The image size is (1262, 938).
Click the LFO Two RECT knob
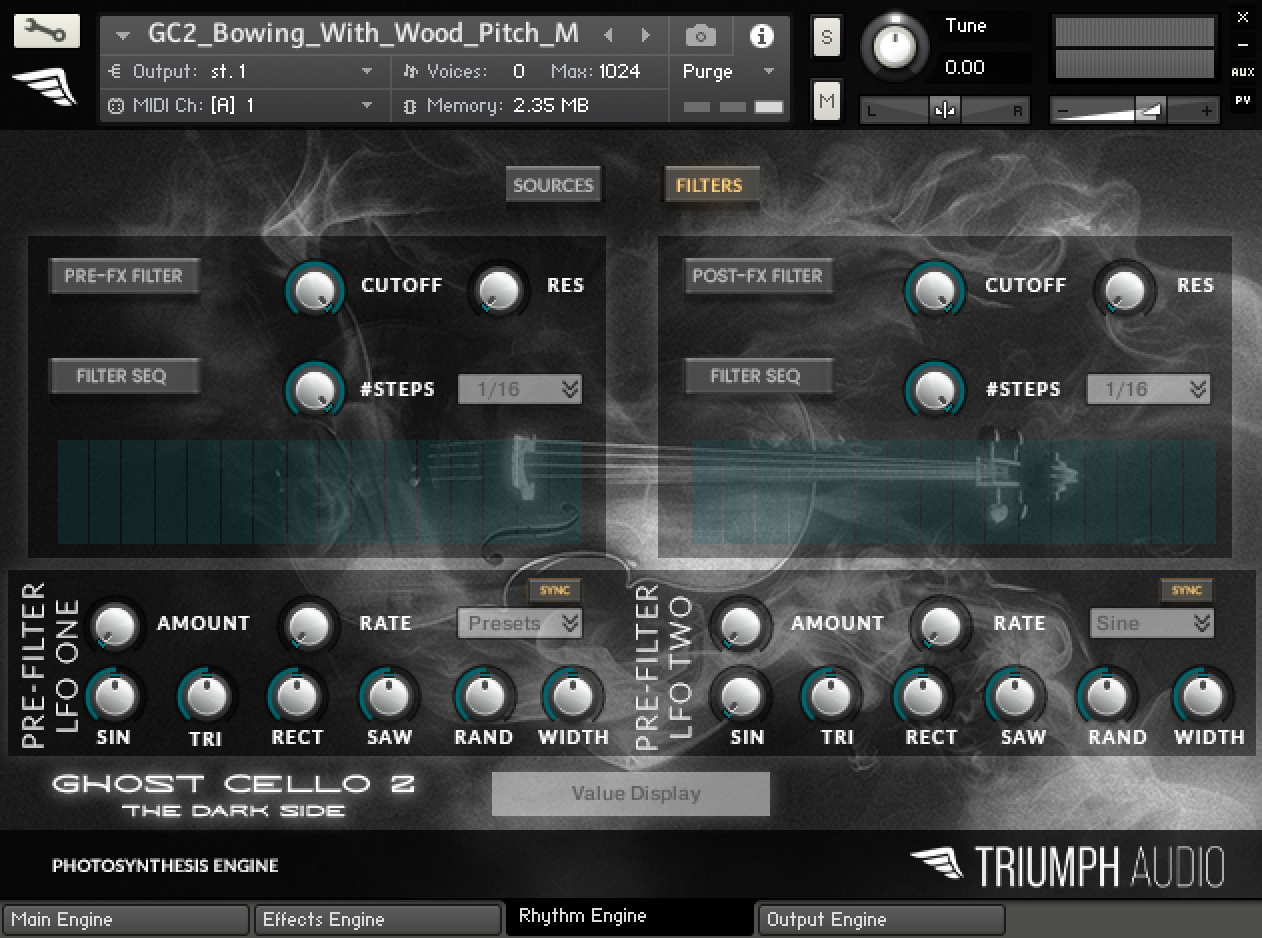pos(923,696)
